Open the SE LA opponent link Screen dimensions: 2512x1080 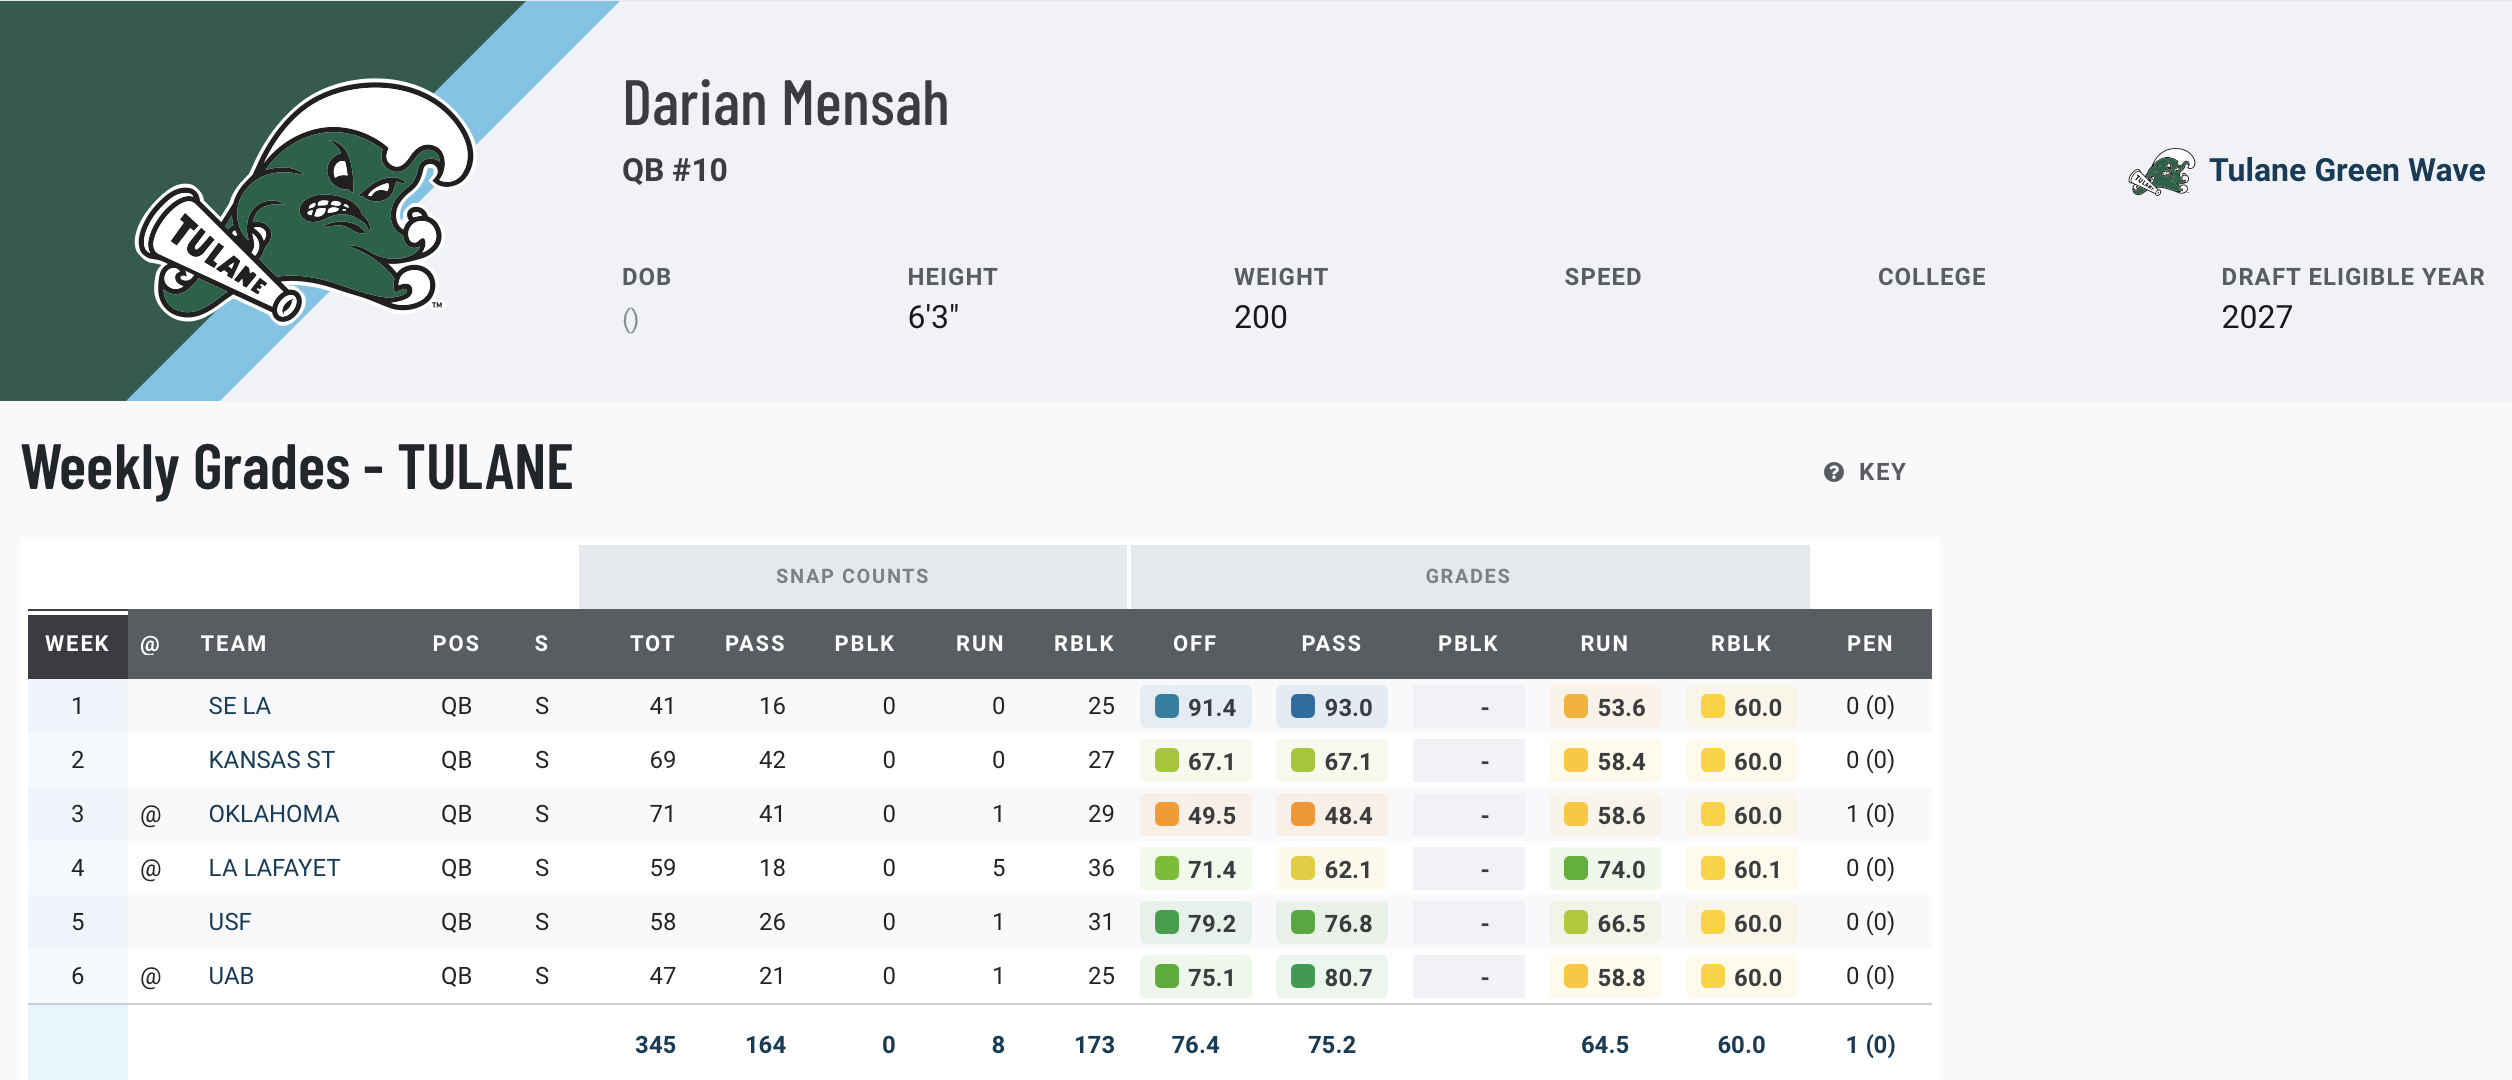tap(239, 706)
